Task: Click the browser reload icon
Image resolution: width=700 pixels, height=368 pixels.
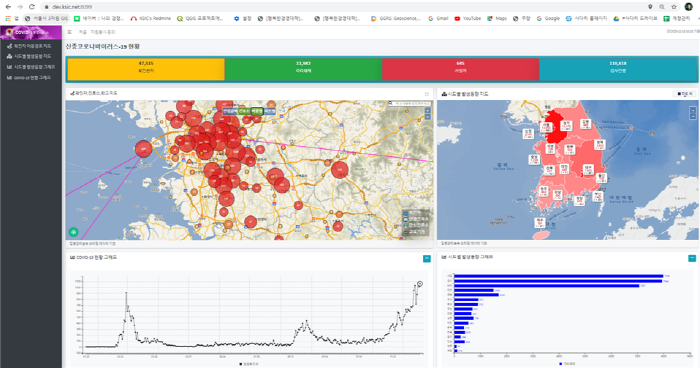Action: (x=32, y=7)
